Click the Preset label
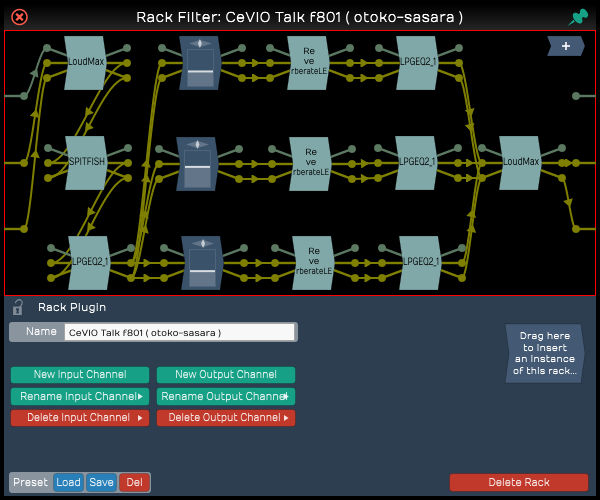600x500 pixels. (x=31, y=482)
